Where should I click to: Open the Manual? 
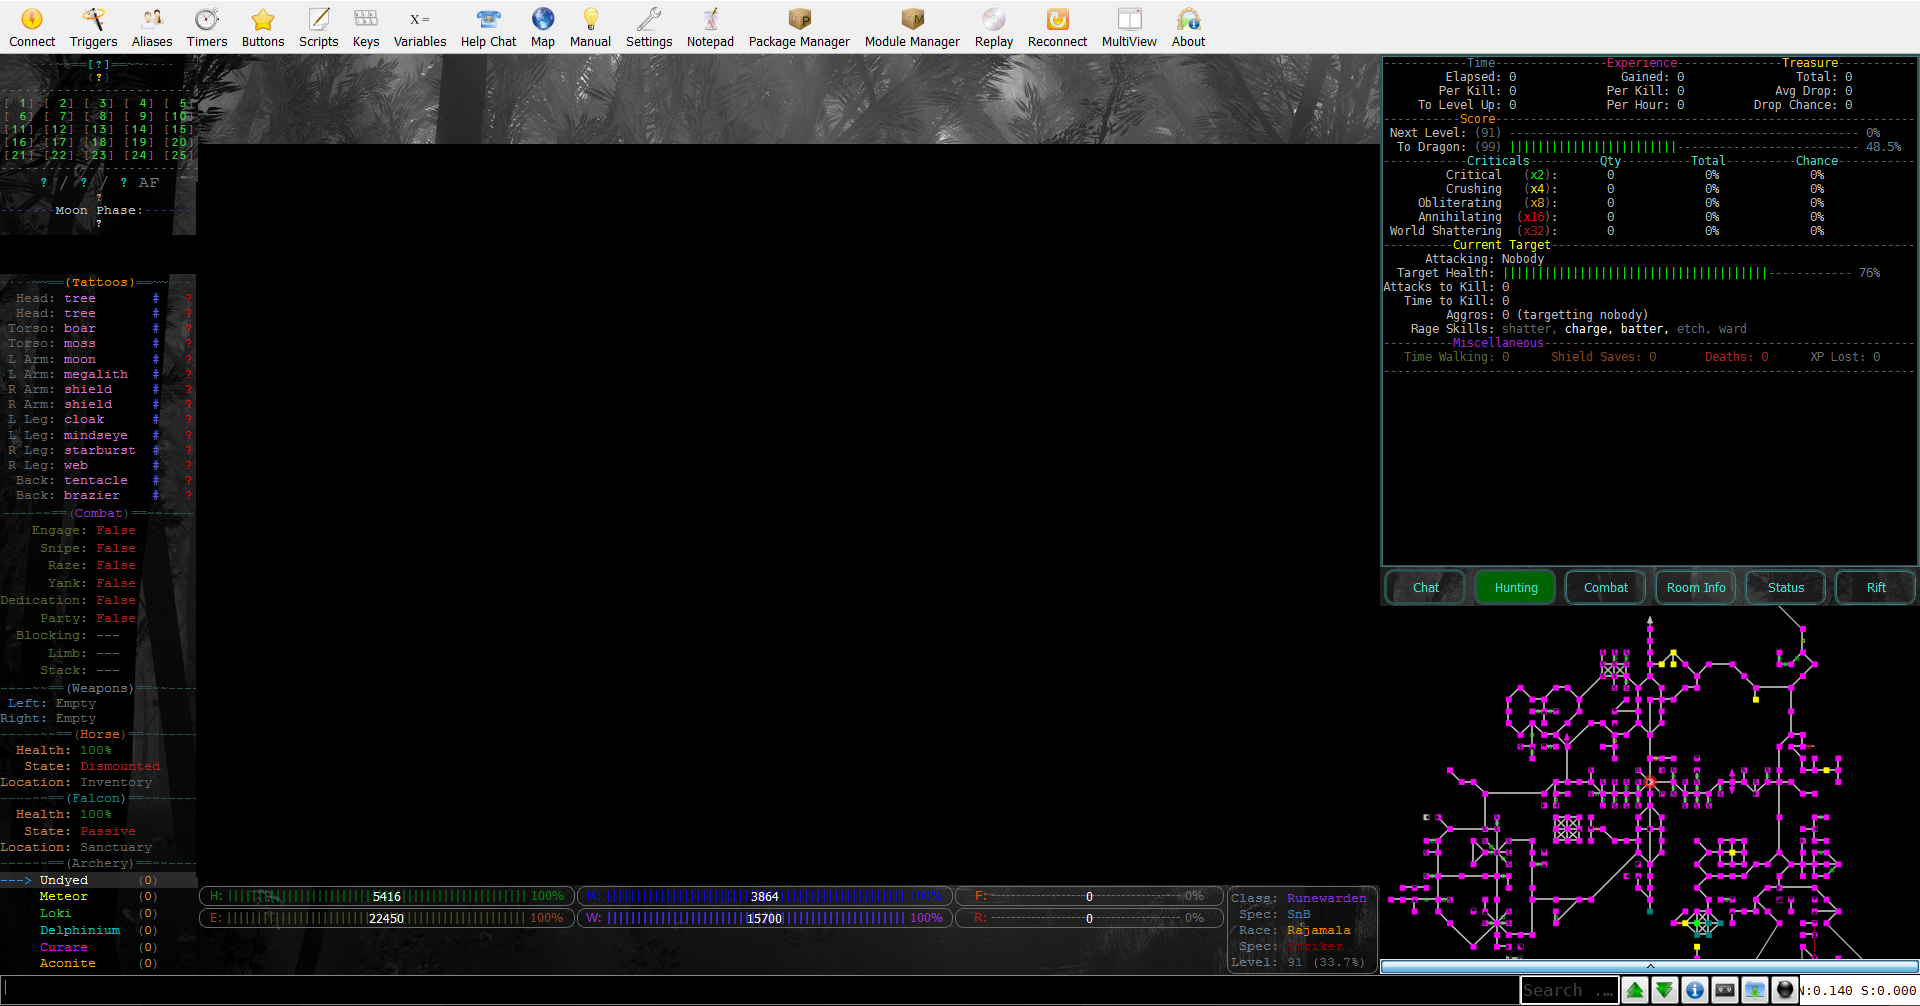(x=590, y=28)
